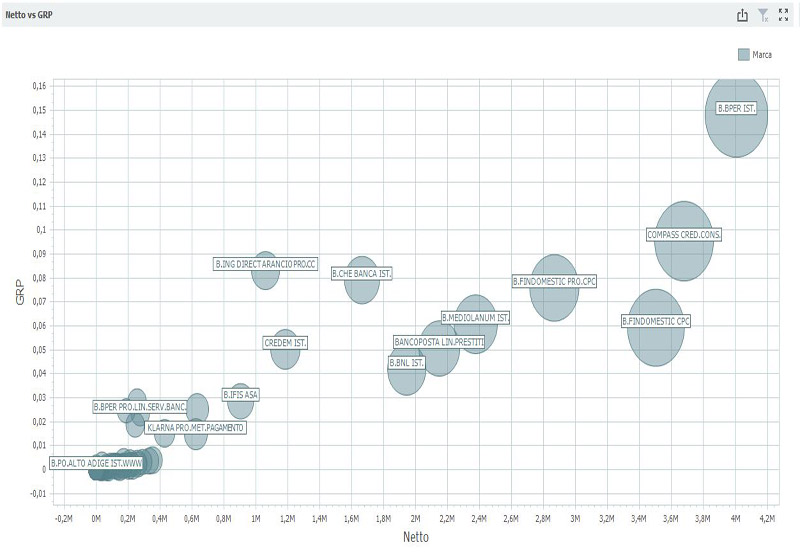The height and width of the screenshot is (554, 800).
Task: Click the B.PO.ALTO ADIGE IST.WWW label
Action: coord(96,463)
